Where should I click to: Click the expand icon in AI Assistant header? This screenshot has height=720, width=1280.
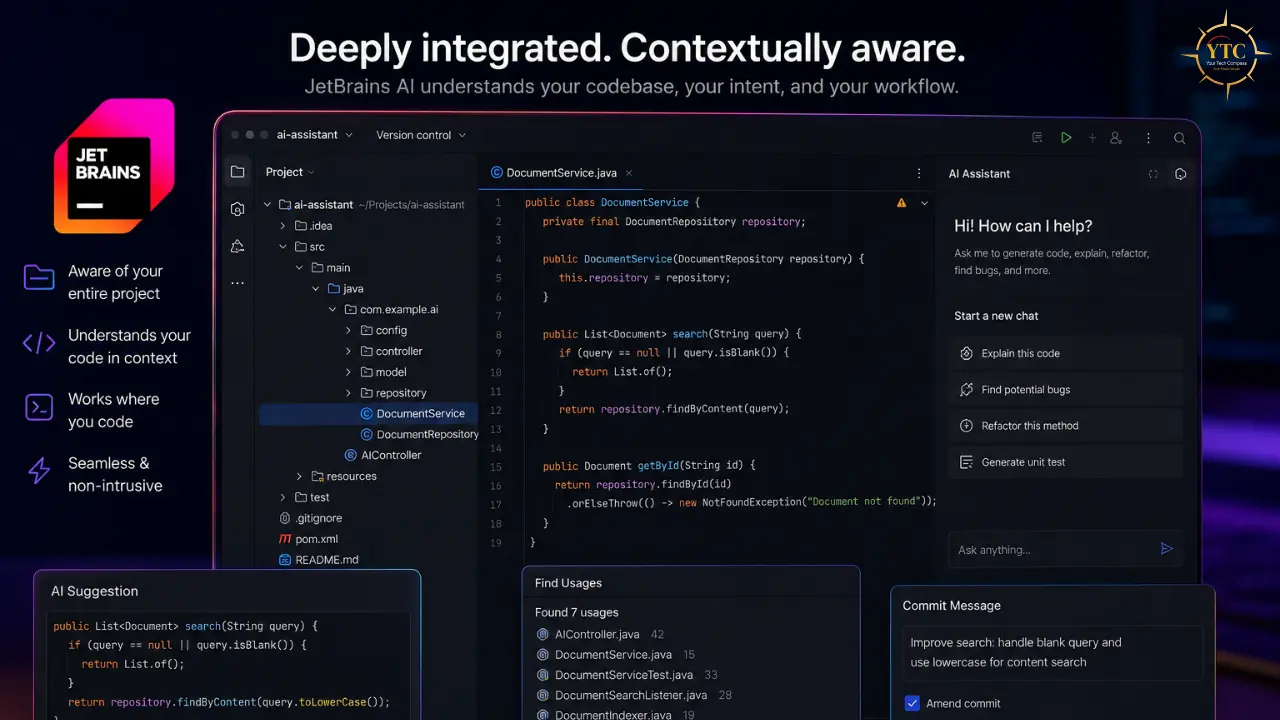point(1153,174)
